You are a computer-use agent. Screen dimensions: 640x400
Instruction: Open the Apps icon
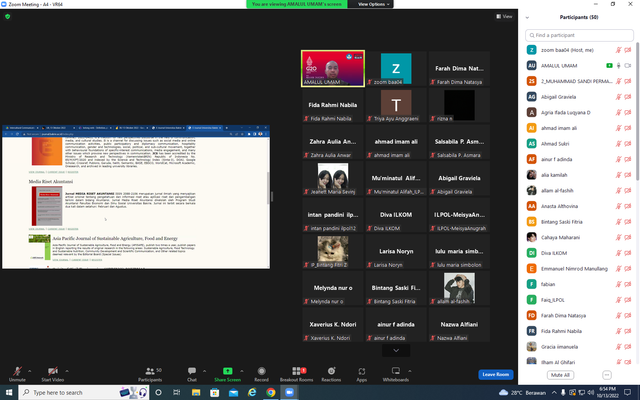click(362, 371)
